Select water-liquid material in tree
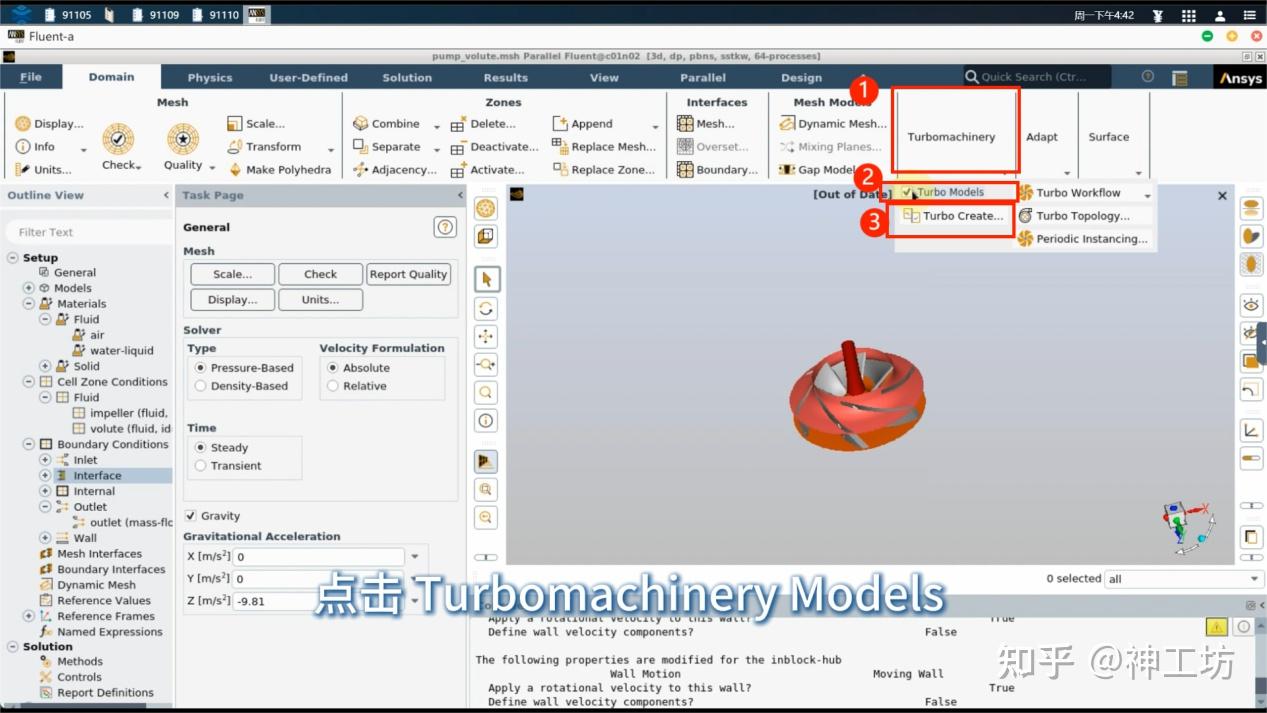1267x713 pixels. click(x=121, y=351)
